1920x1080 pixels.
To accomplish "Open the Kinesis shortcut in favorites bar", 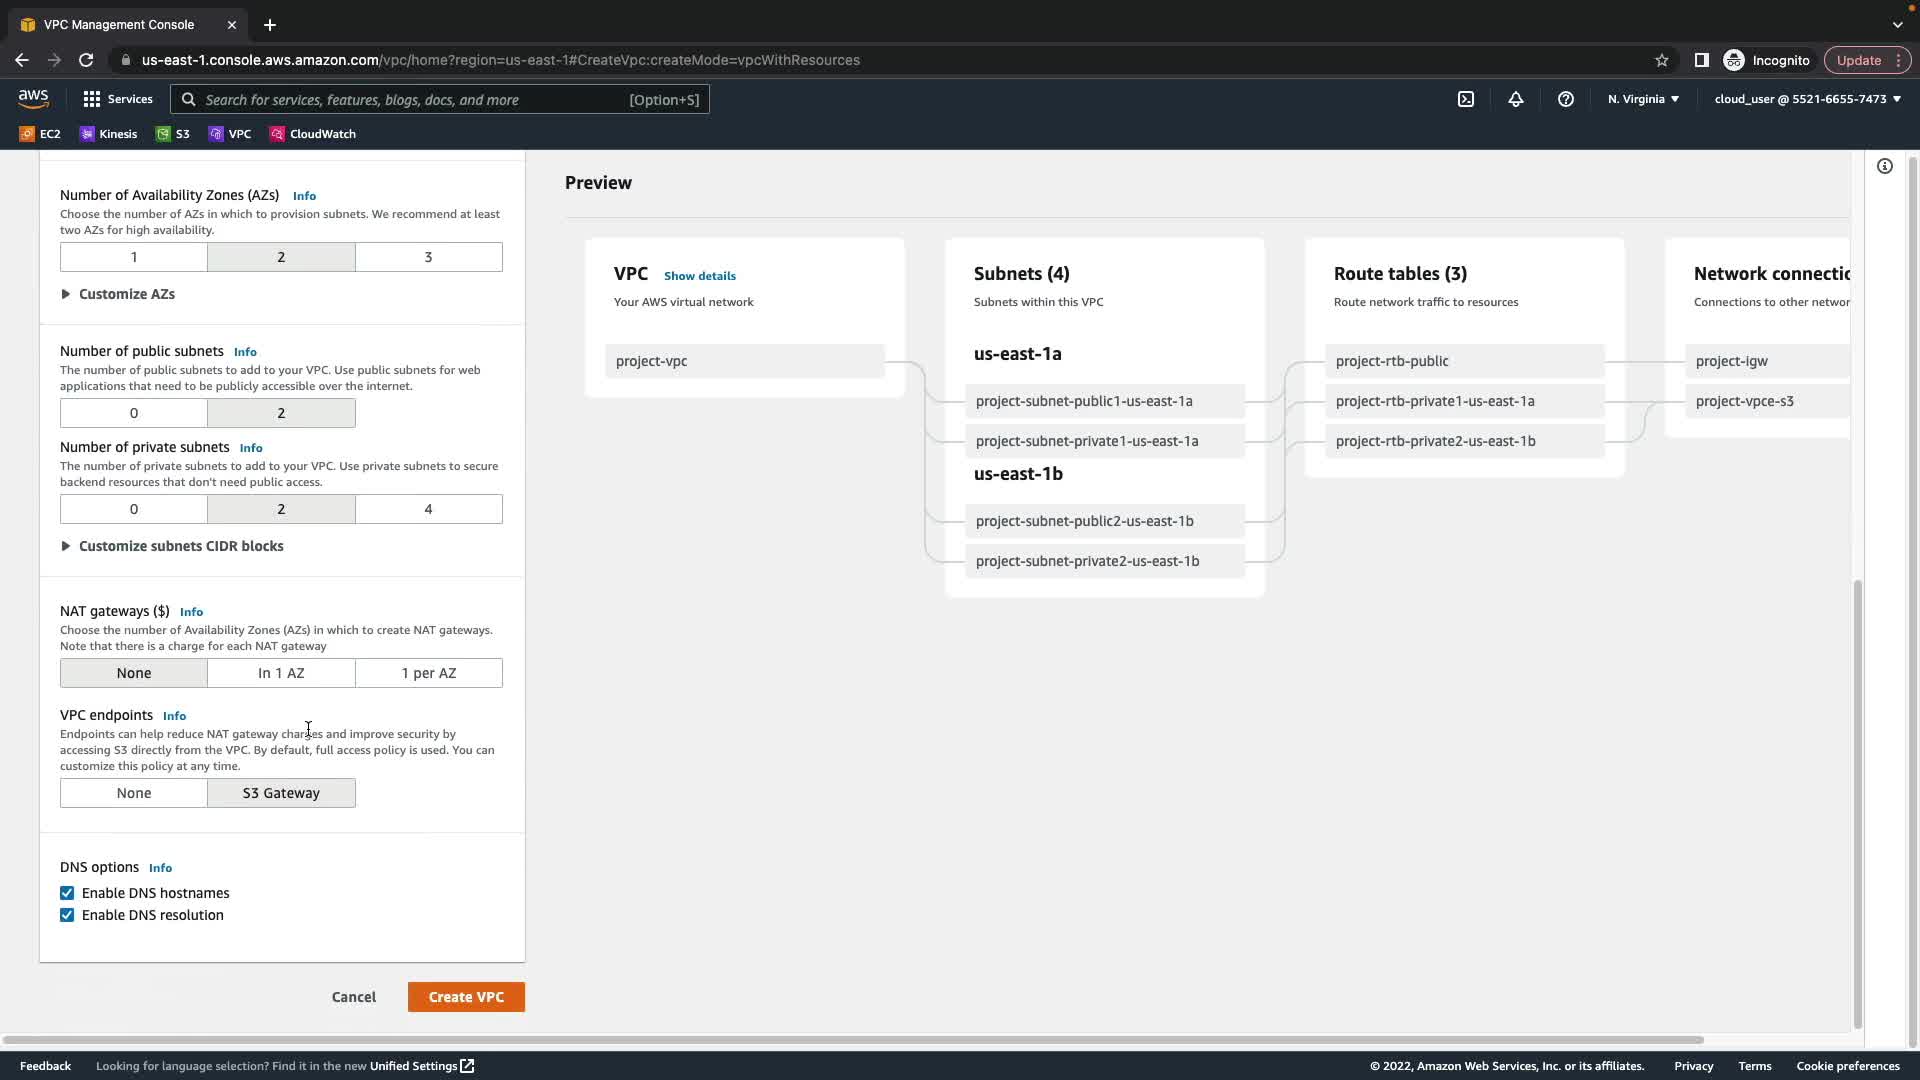I will tap(108, 134).
